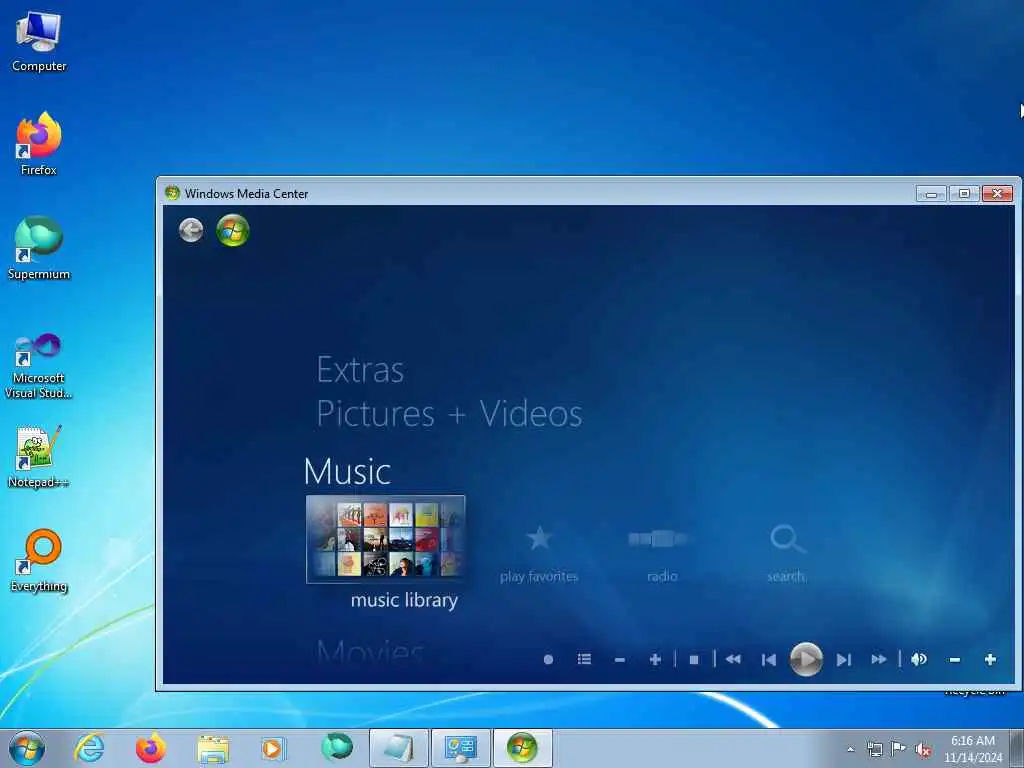Raise volume with the rightmost plus button
1024x768 pixels.
pyautogui.click(x=990, y=660)
